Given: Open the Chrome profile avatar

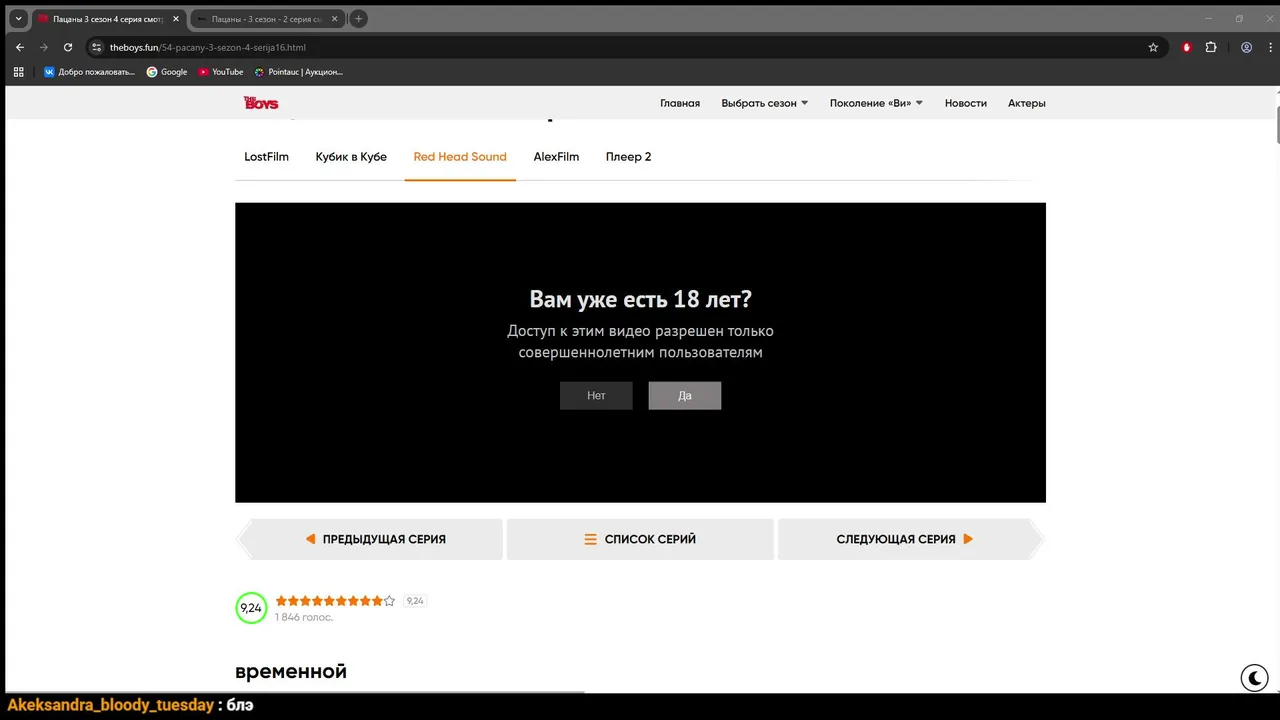Looking at the screenshot, I should (x=1246, y=47).
